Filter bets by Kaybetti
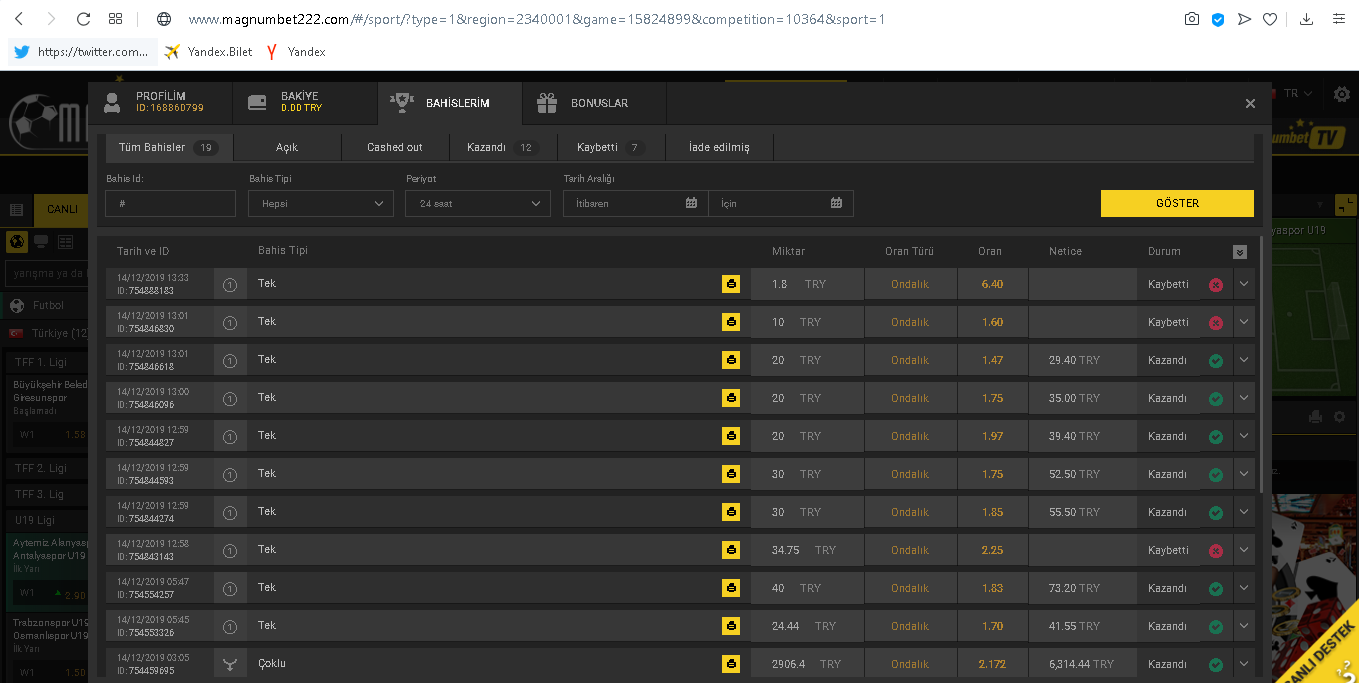 pos(611,147)
